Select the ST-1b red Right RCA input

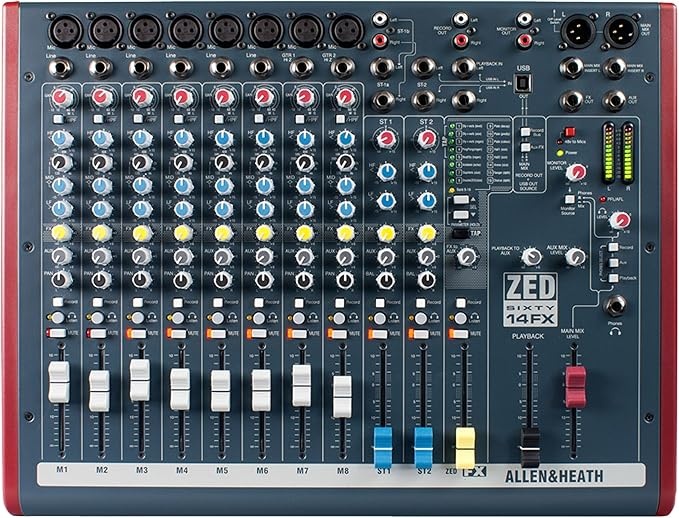point(380,41)
